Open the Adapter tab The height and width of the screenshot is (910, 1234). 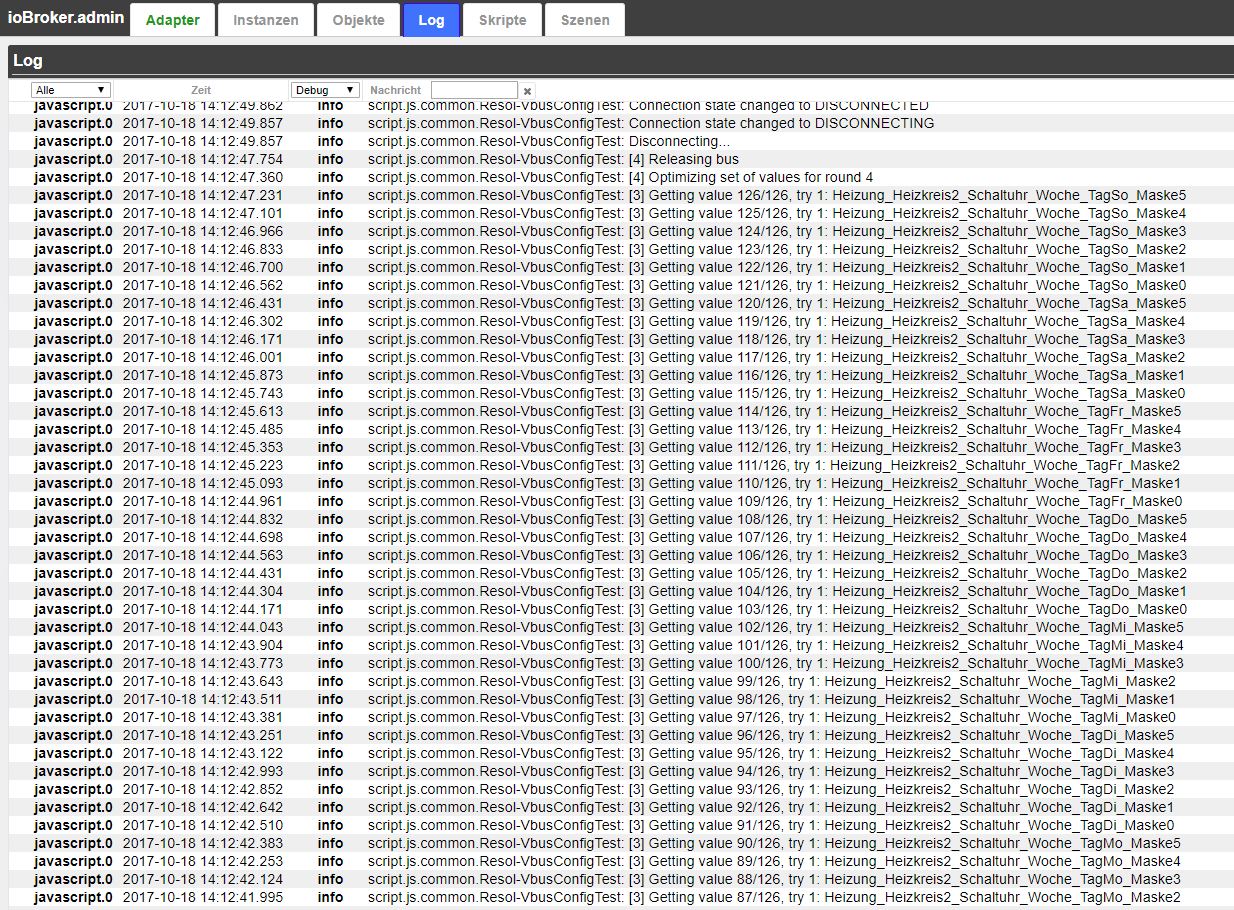point(172,20)
